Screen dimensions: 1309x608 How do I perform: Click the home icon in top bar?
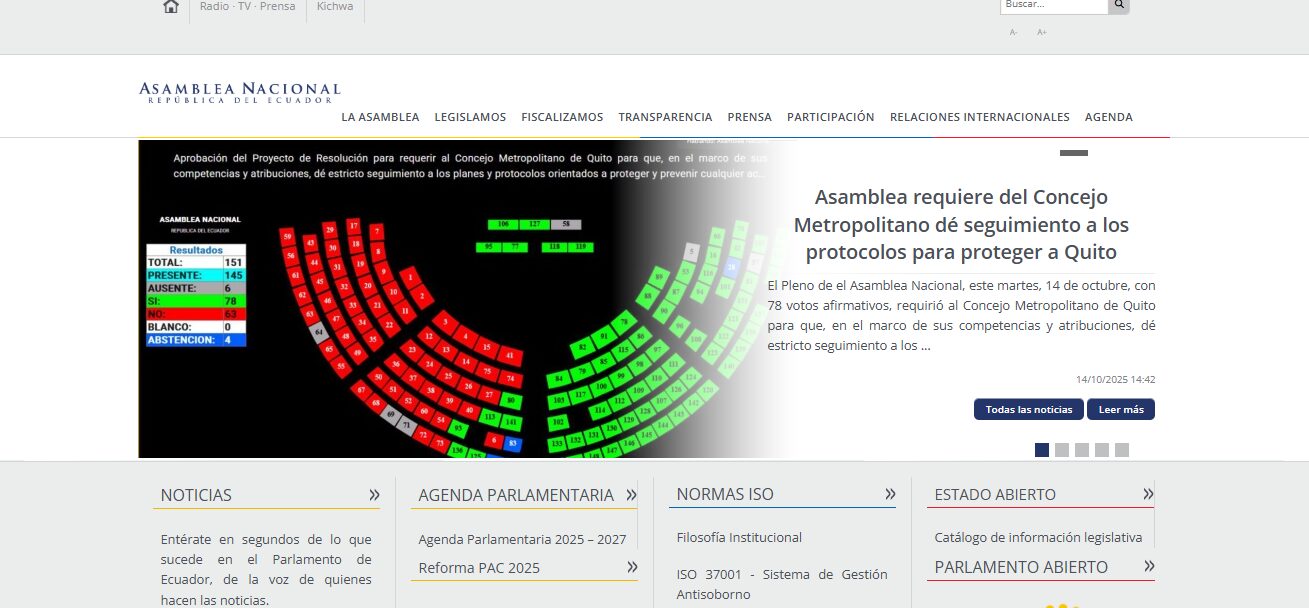click(171, 7)
